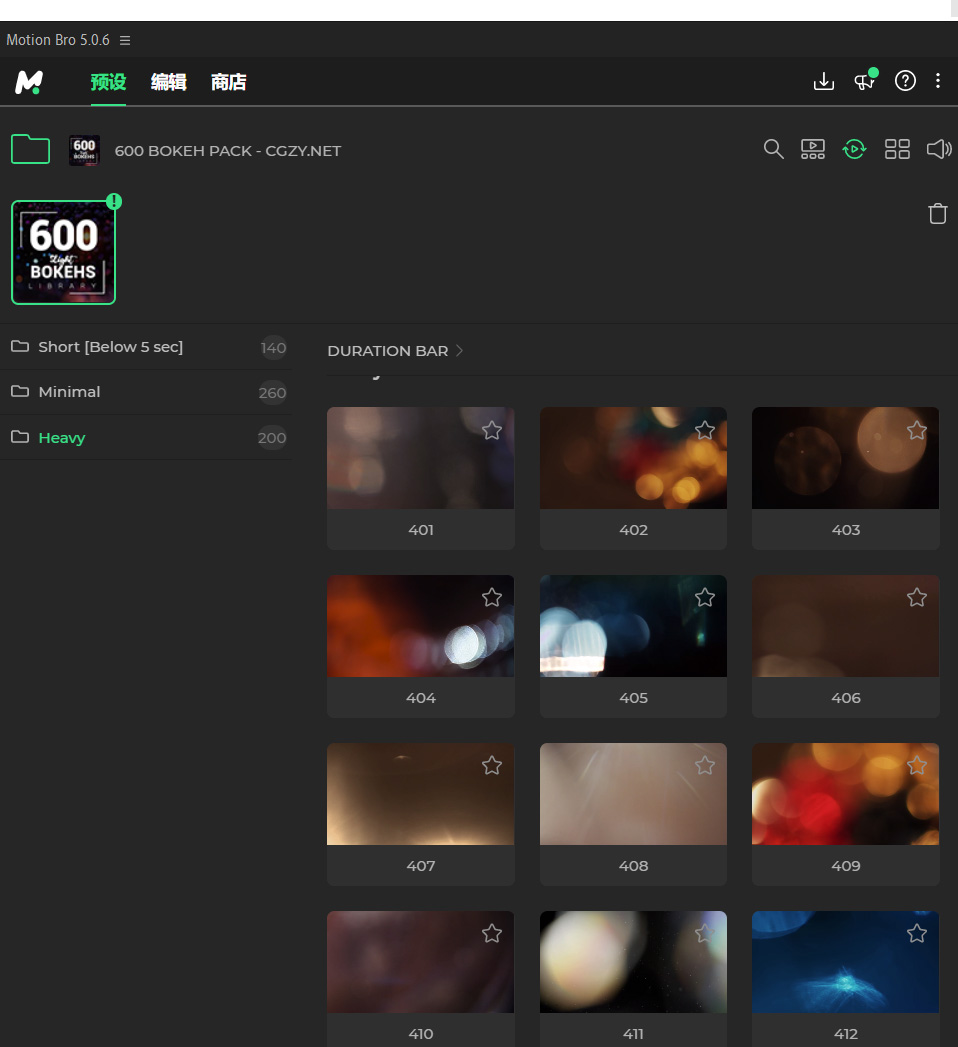Screen dimensions: 958x1047
Task: Click the Motion Bro logo icon
Action: click(x=29, y=82)
